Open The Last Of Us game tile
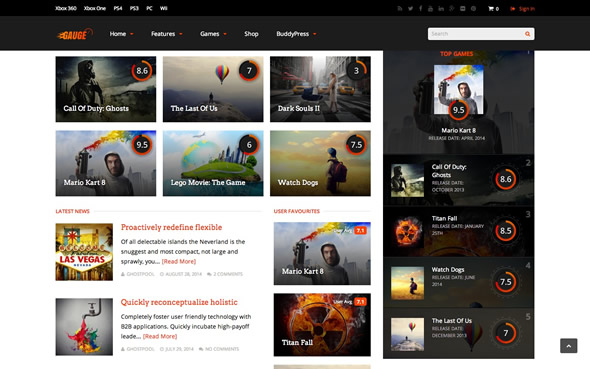 tap(213, 89)
